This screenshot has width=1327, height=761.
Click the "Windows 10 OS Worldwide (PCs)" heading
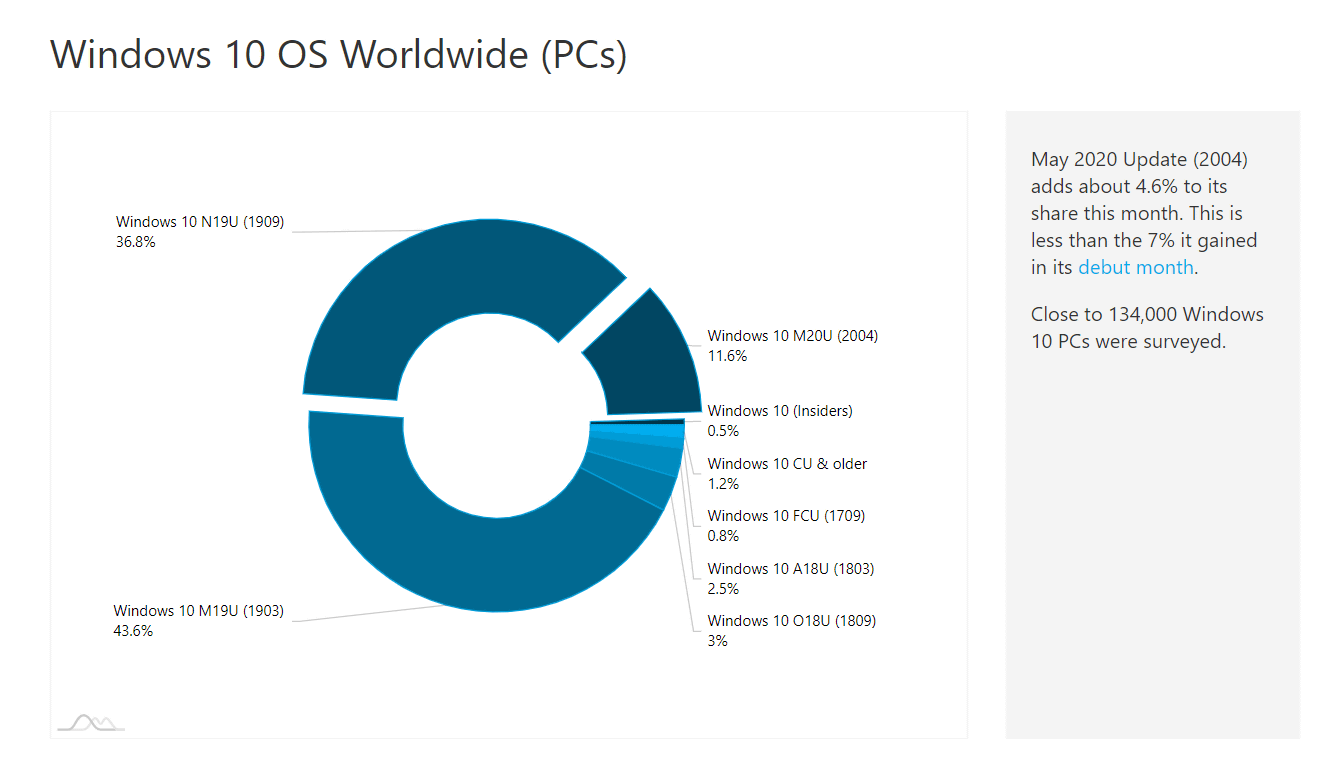pos(338,54)
